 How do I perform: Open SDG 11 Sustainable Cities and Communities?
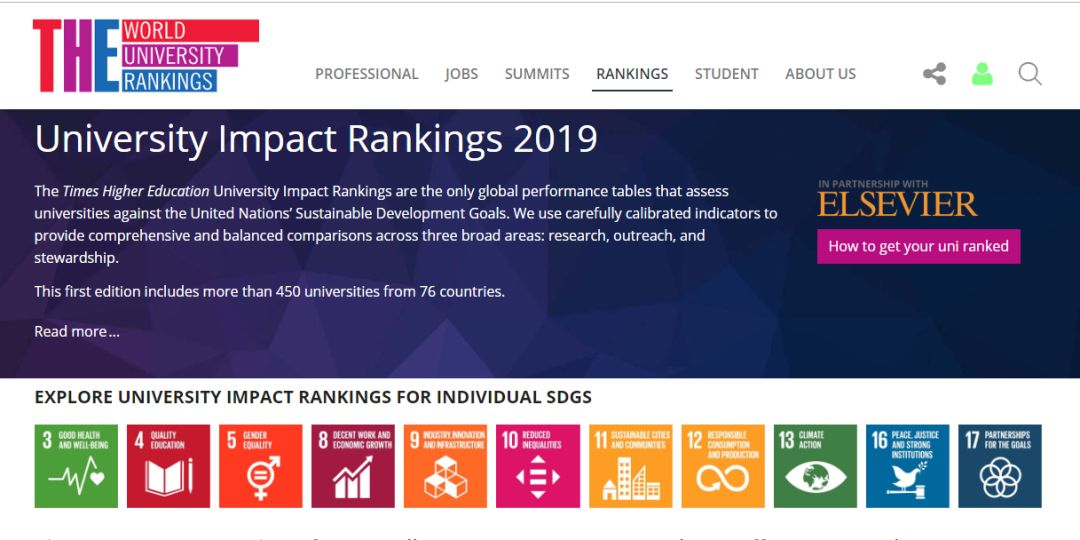[x=630, y=466]
